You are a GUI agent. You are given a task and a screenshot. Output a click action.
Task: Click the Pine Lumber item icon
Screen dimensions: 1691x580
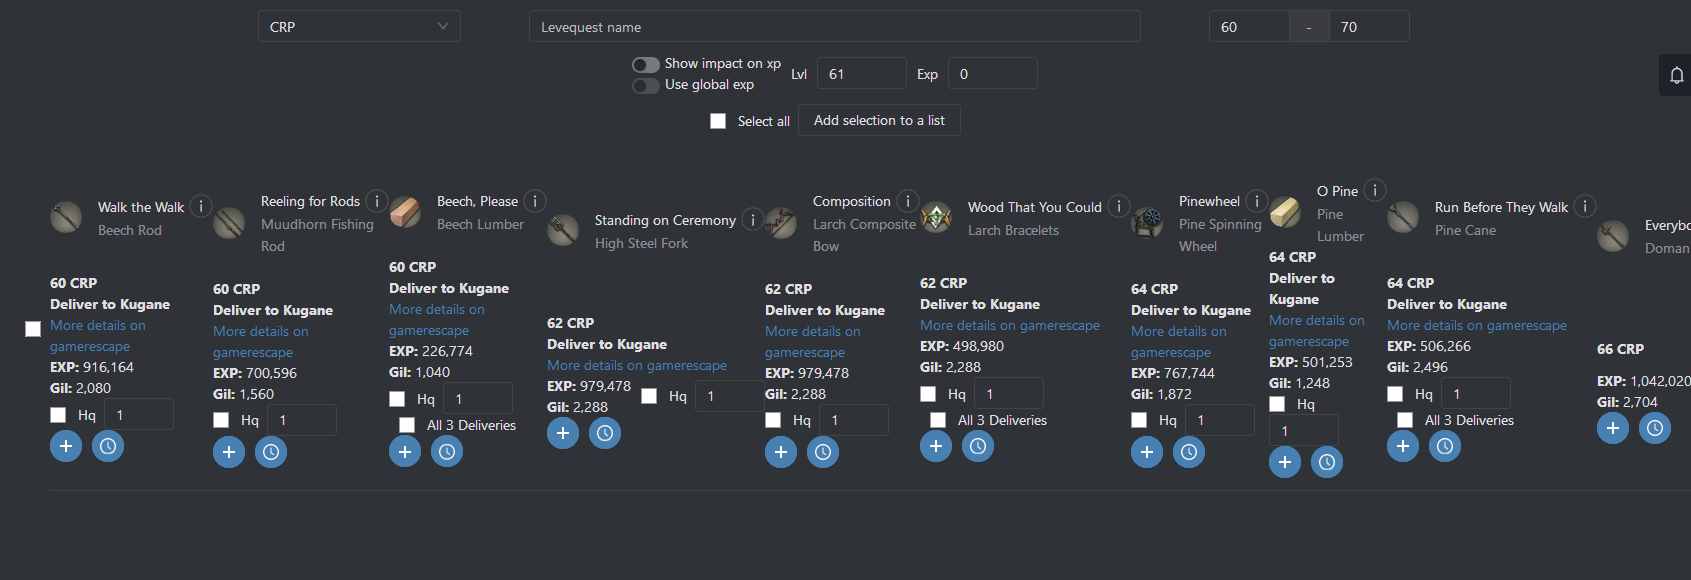(1286, 214)
